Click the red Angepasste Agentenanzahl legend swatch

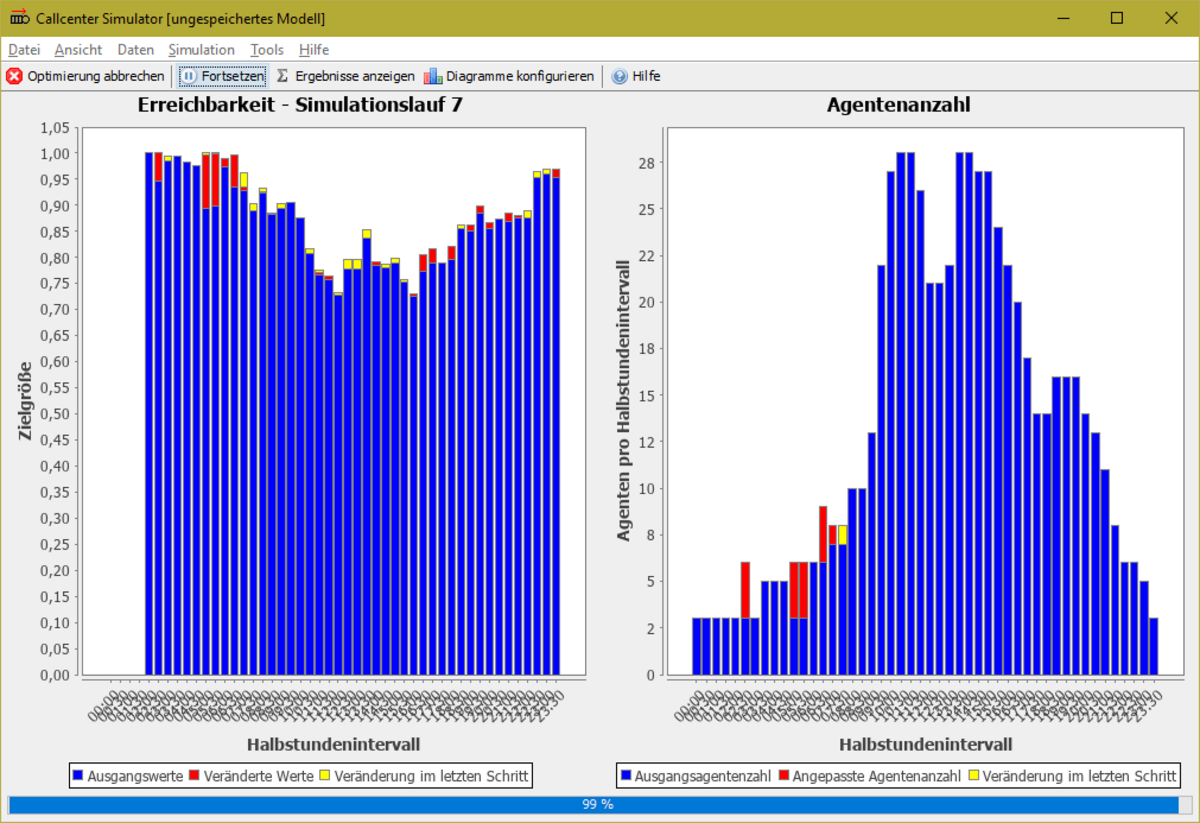tap(783, 775)
